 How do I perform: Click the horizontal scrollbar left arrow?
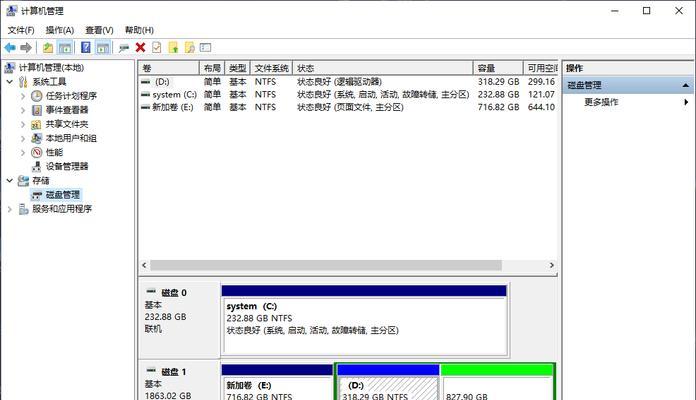click(144, 265)
